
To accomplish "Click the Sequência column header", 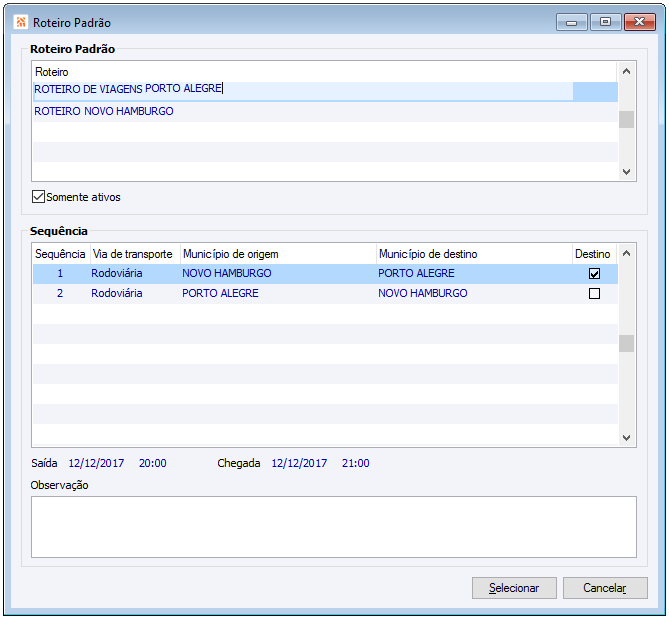I will [x=61, y=254].
